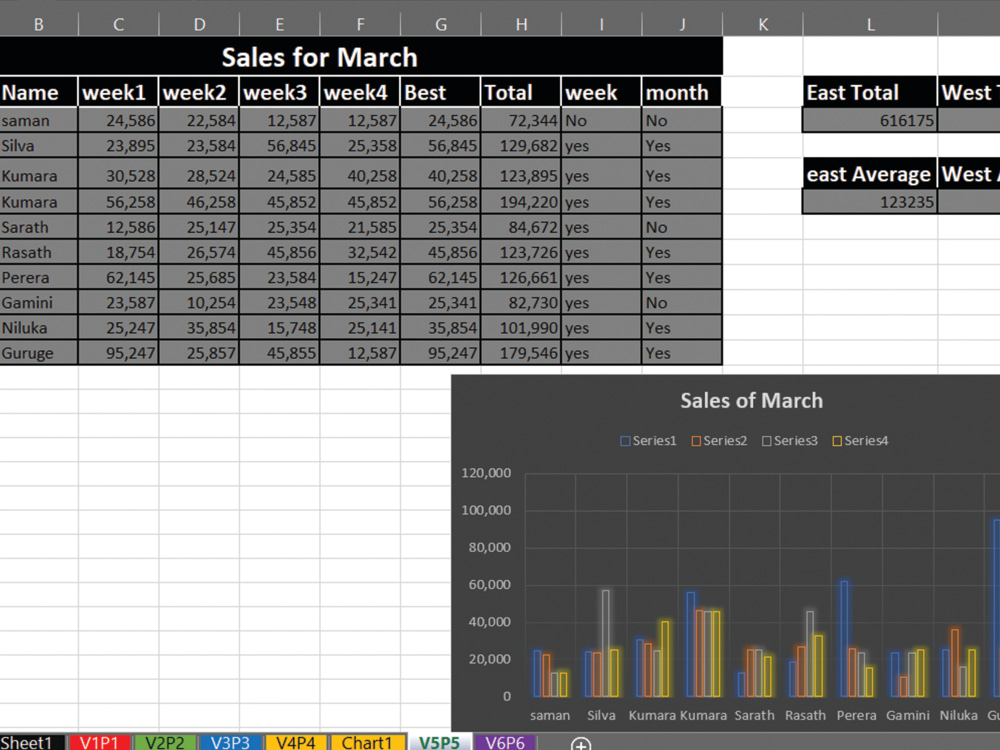Open the Chart1 sheet tab
The image size is (1000, 750).
tap(367, 742)
